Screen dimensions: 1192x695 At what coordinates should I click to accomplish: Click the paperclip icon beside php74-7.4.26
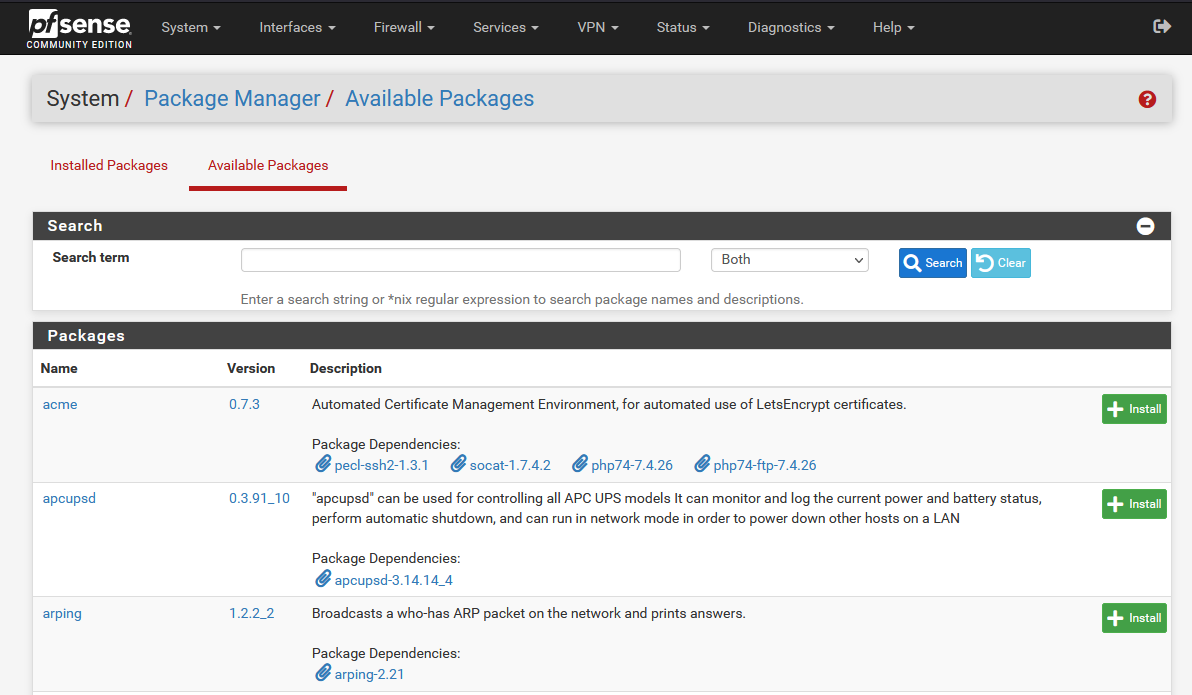pyautogui.click(x=580, y=463)
